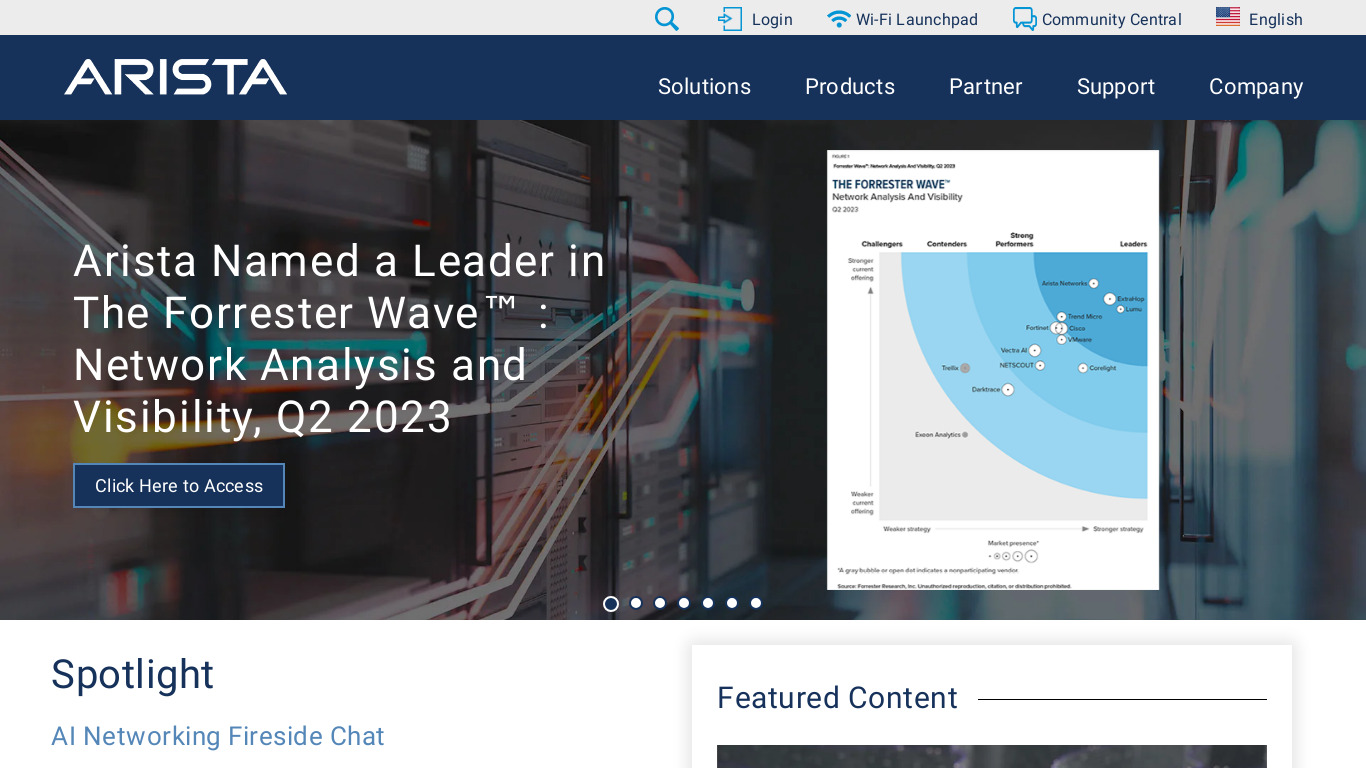
Task: Select the seventh carousel slide dot
Action: (x=756, y=603)
